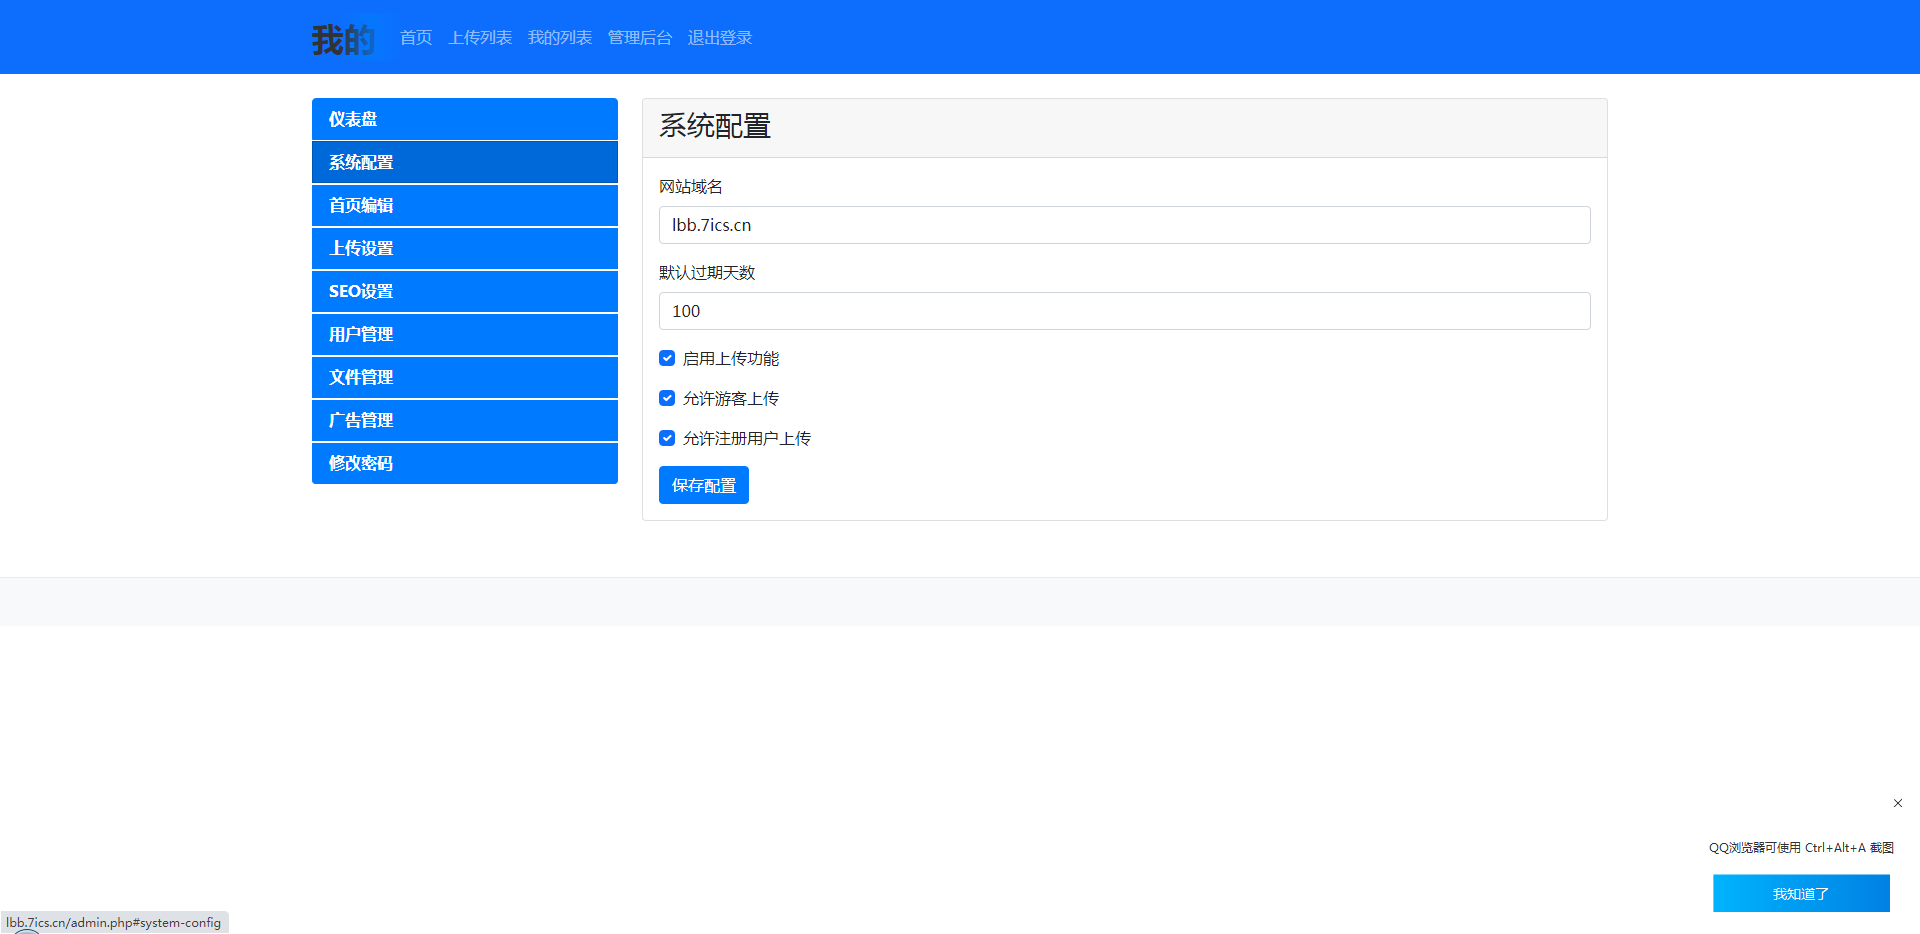Image resolution: width=1920 pixels, height=934 pixels.
Task: Select 系统配置 in the sidebar
Action: 464,162
